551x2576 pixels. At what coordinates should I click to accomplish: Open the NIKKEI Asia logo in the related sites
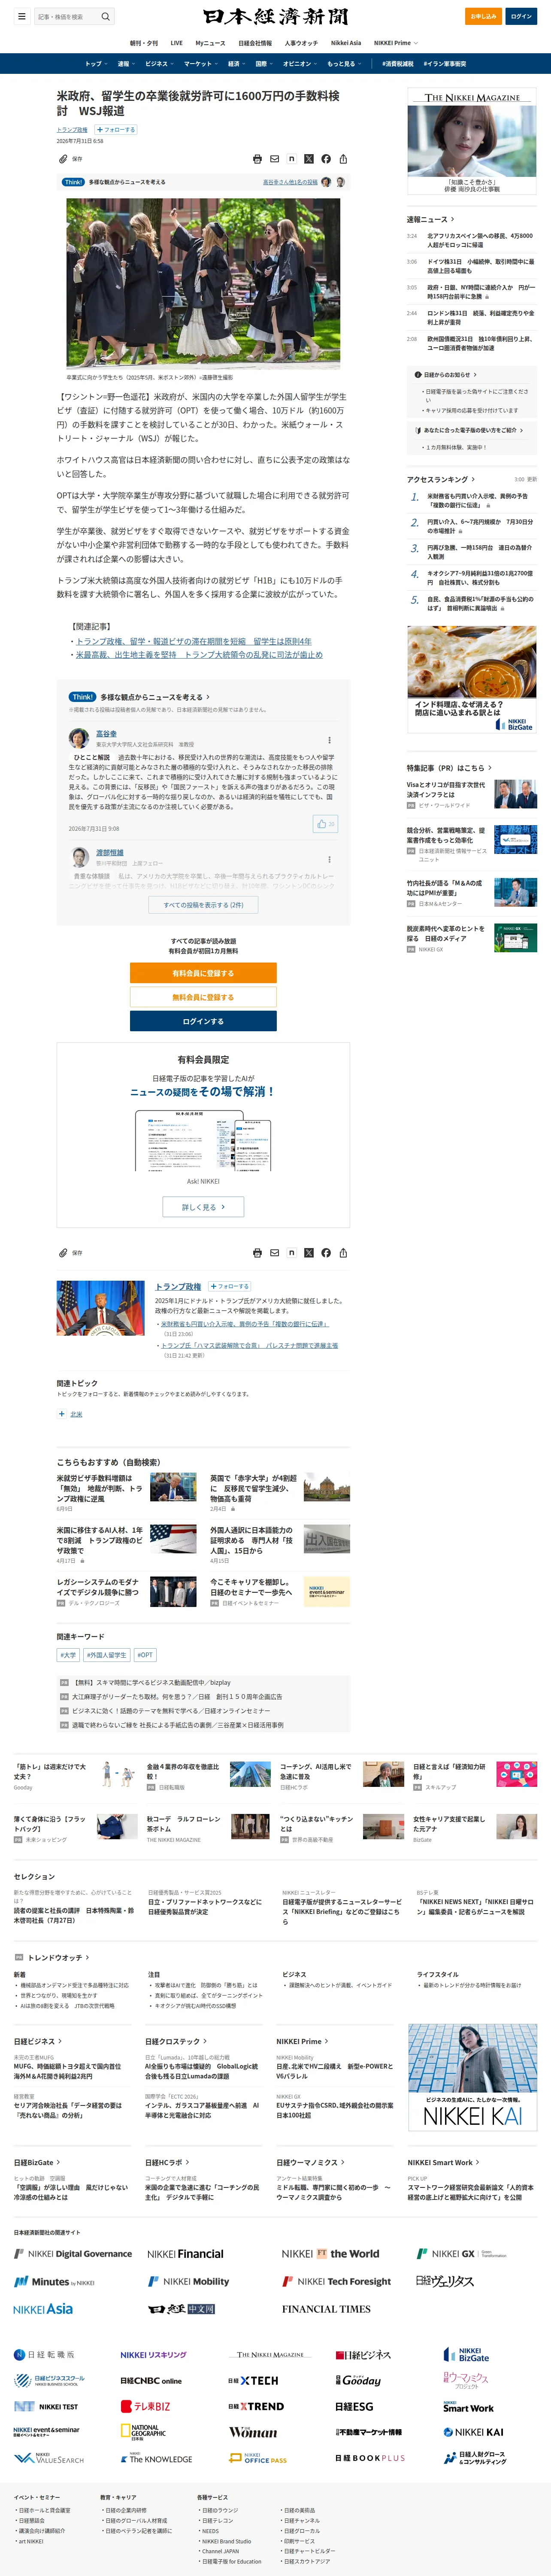tap(43, 2309)
